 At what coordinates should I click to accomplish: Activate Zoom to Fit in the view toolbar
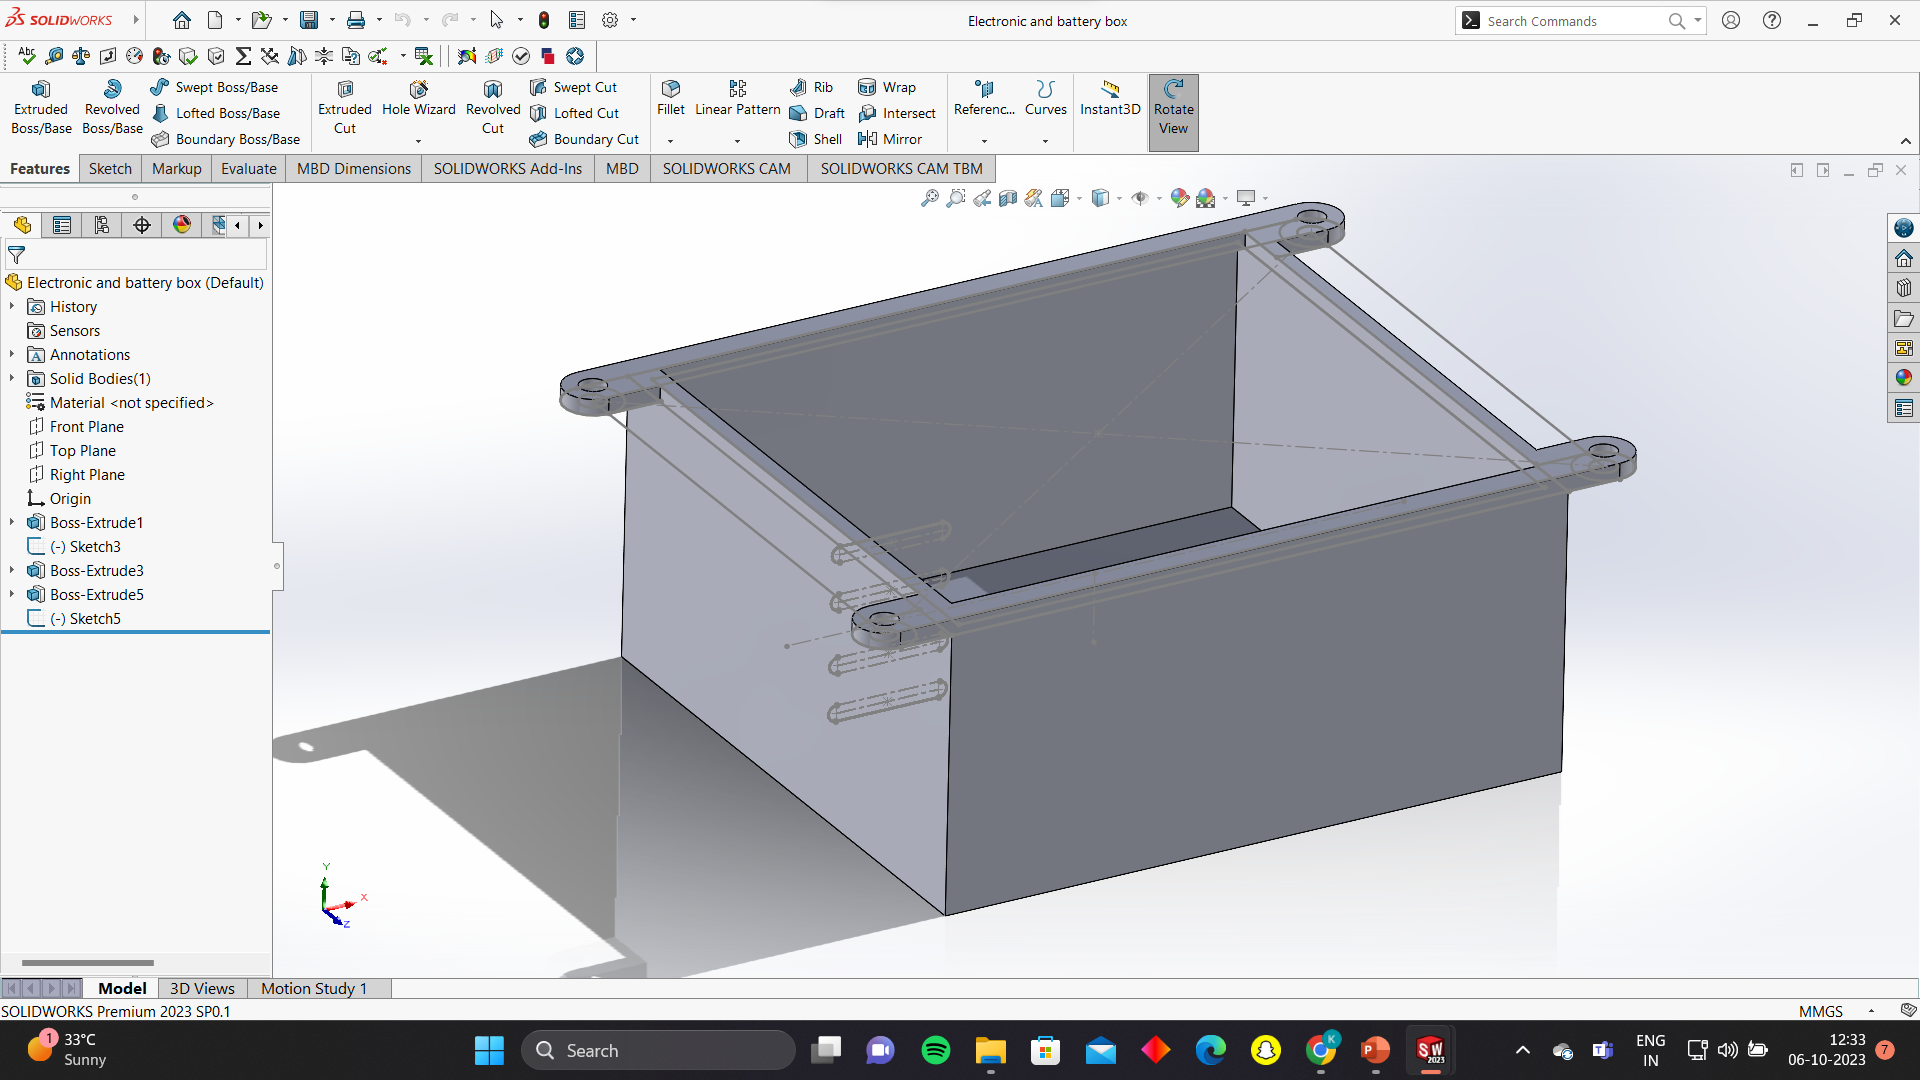click(x=929, y=198)
